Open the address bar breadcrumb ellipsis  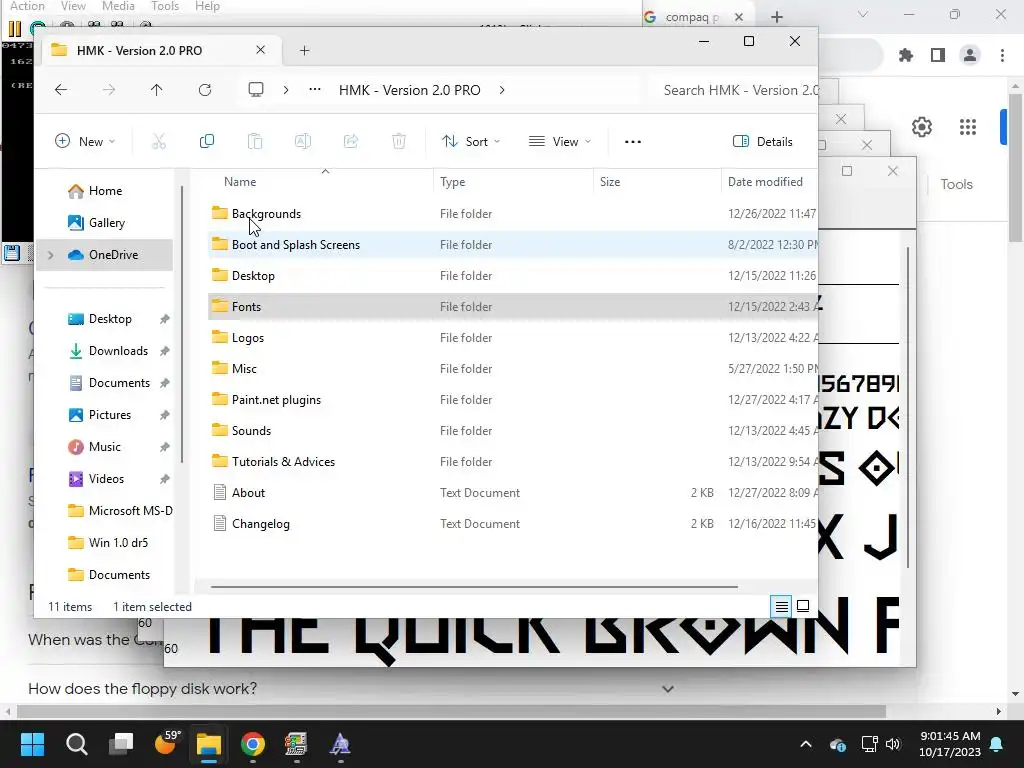pos(315,90)
